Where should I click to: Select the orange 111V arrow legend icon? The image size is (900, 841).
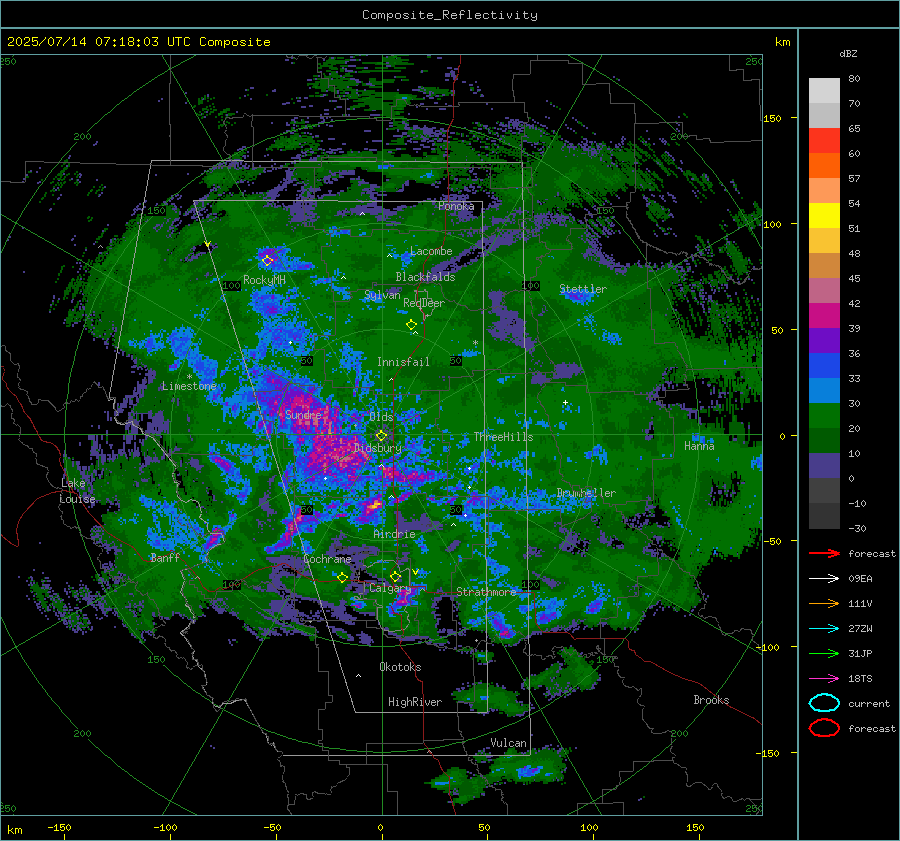[x=824, y=603]
